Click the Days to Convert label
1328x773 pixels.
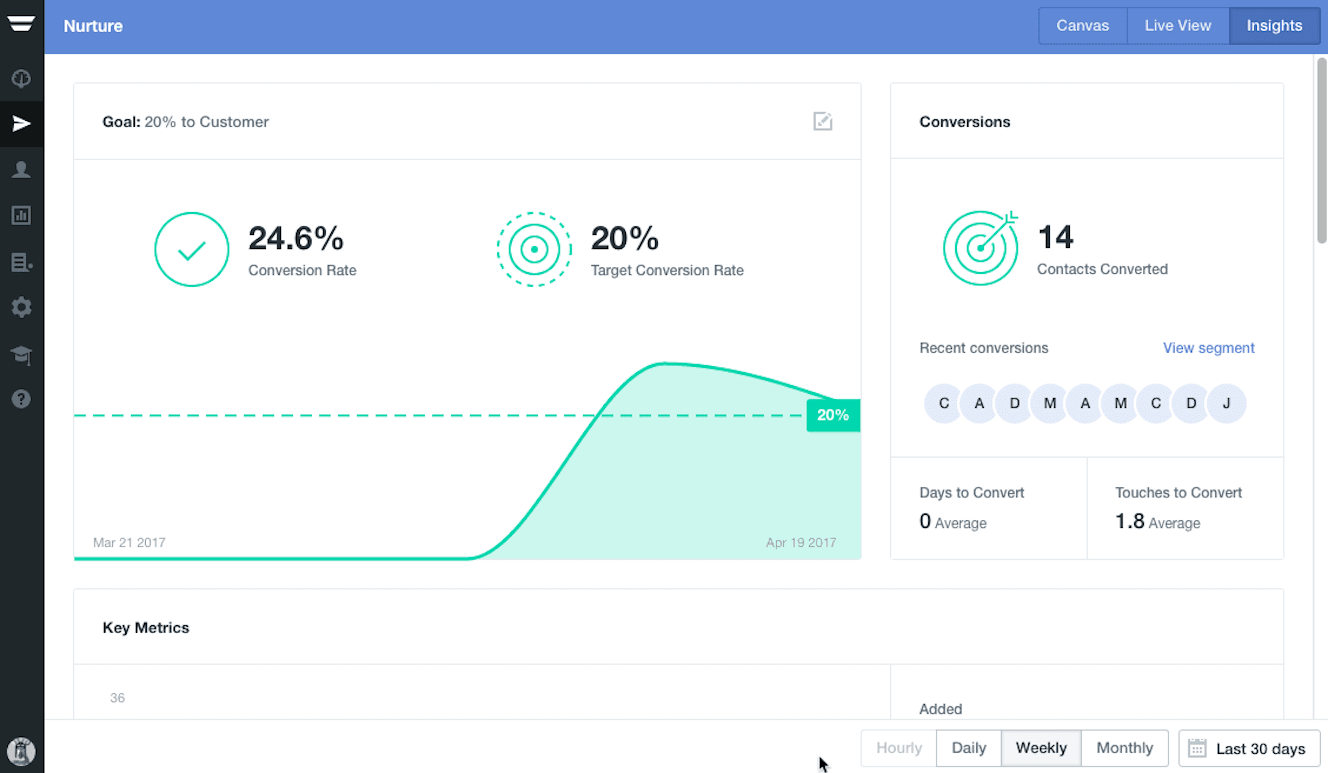click(x=972, y=493)
